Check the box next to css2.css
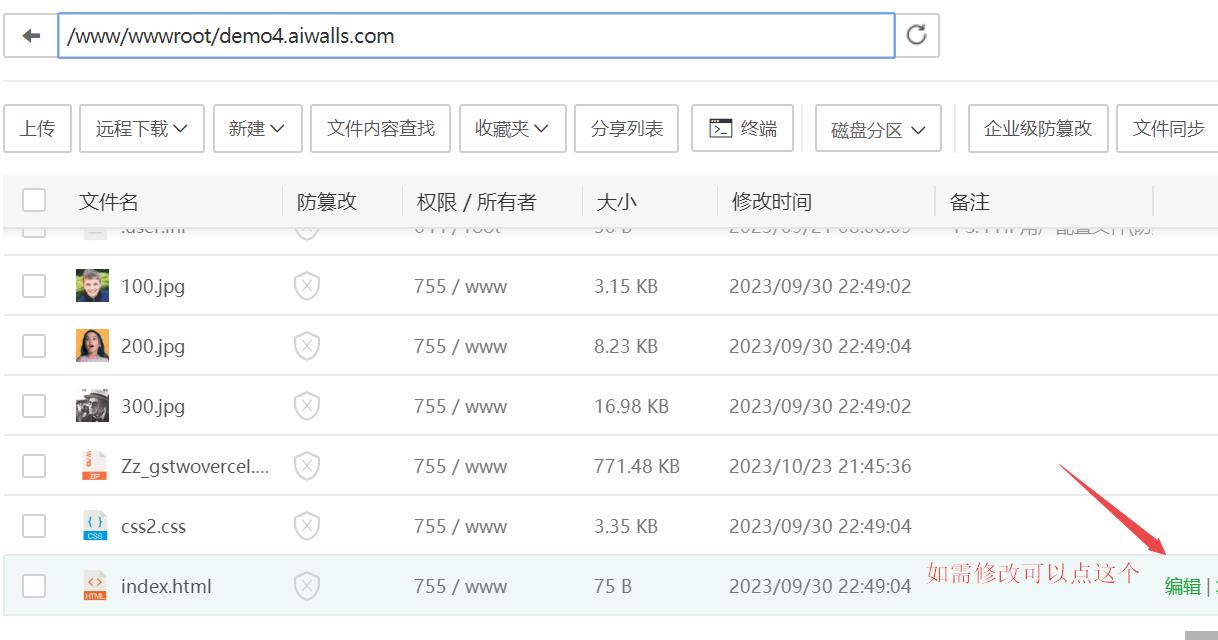The width and height of the screenshot is (1218, 640). coord(34,526)
